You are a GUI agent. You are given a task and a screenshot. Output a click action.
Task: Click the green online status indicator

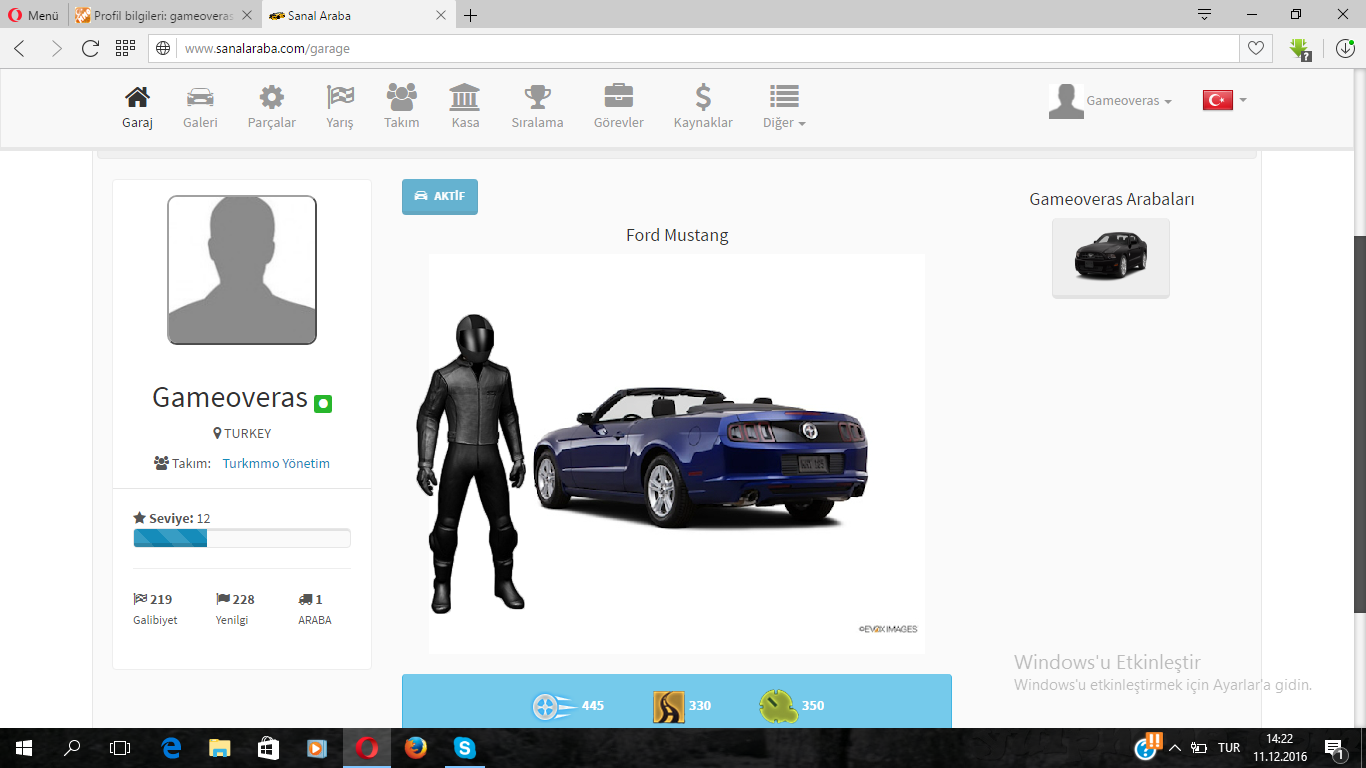323,404
